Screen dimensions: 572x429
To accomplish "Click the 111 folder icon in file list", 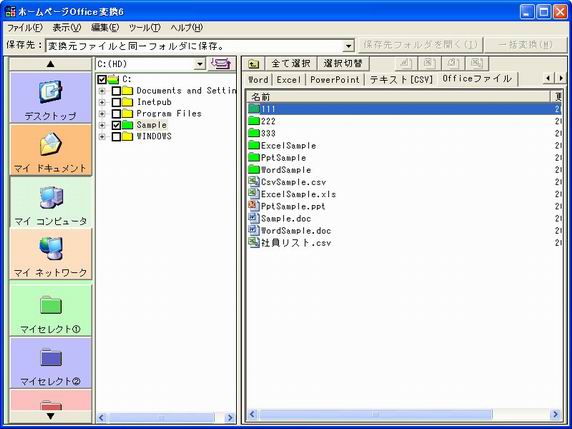I will click(x=254, y=108).
